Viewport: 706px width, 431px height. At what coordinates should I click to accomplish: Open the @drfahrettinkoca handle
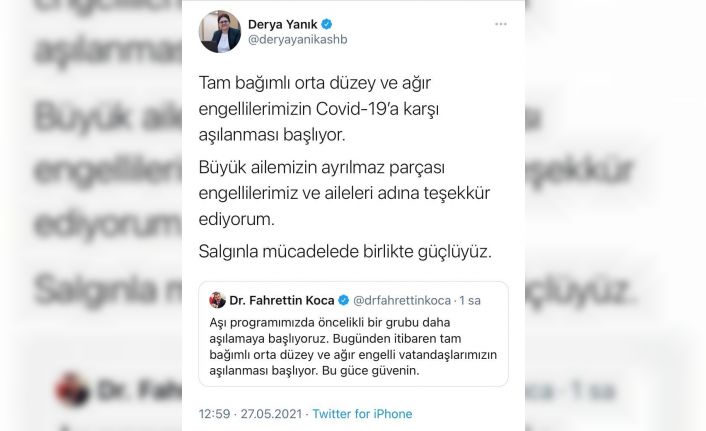tap(402, 300)
